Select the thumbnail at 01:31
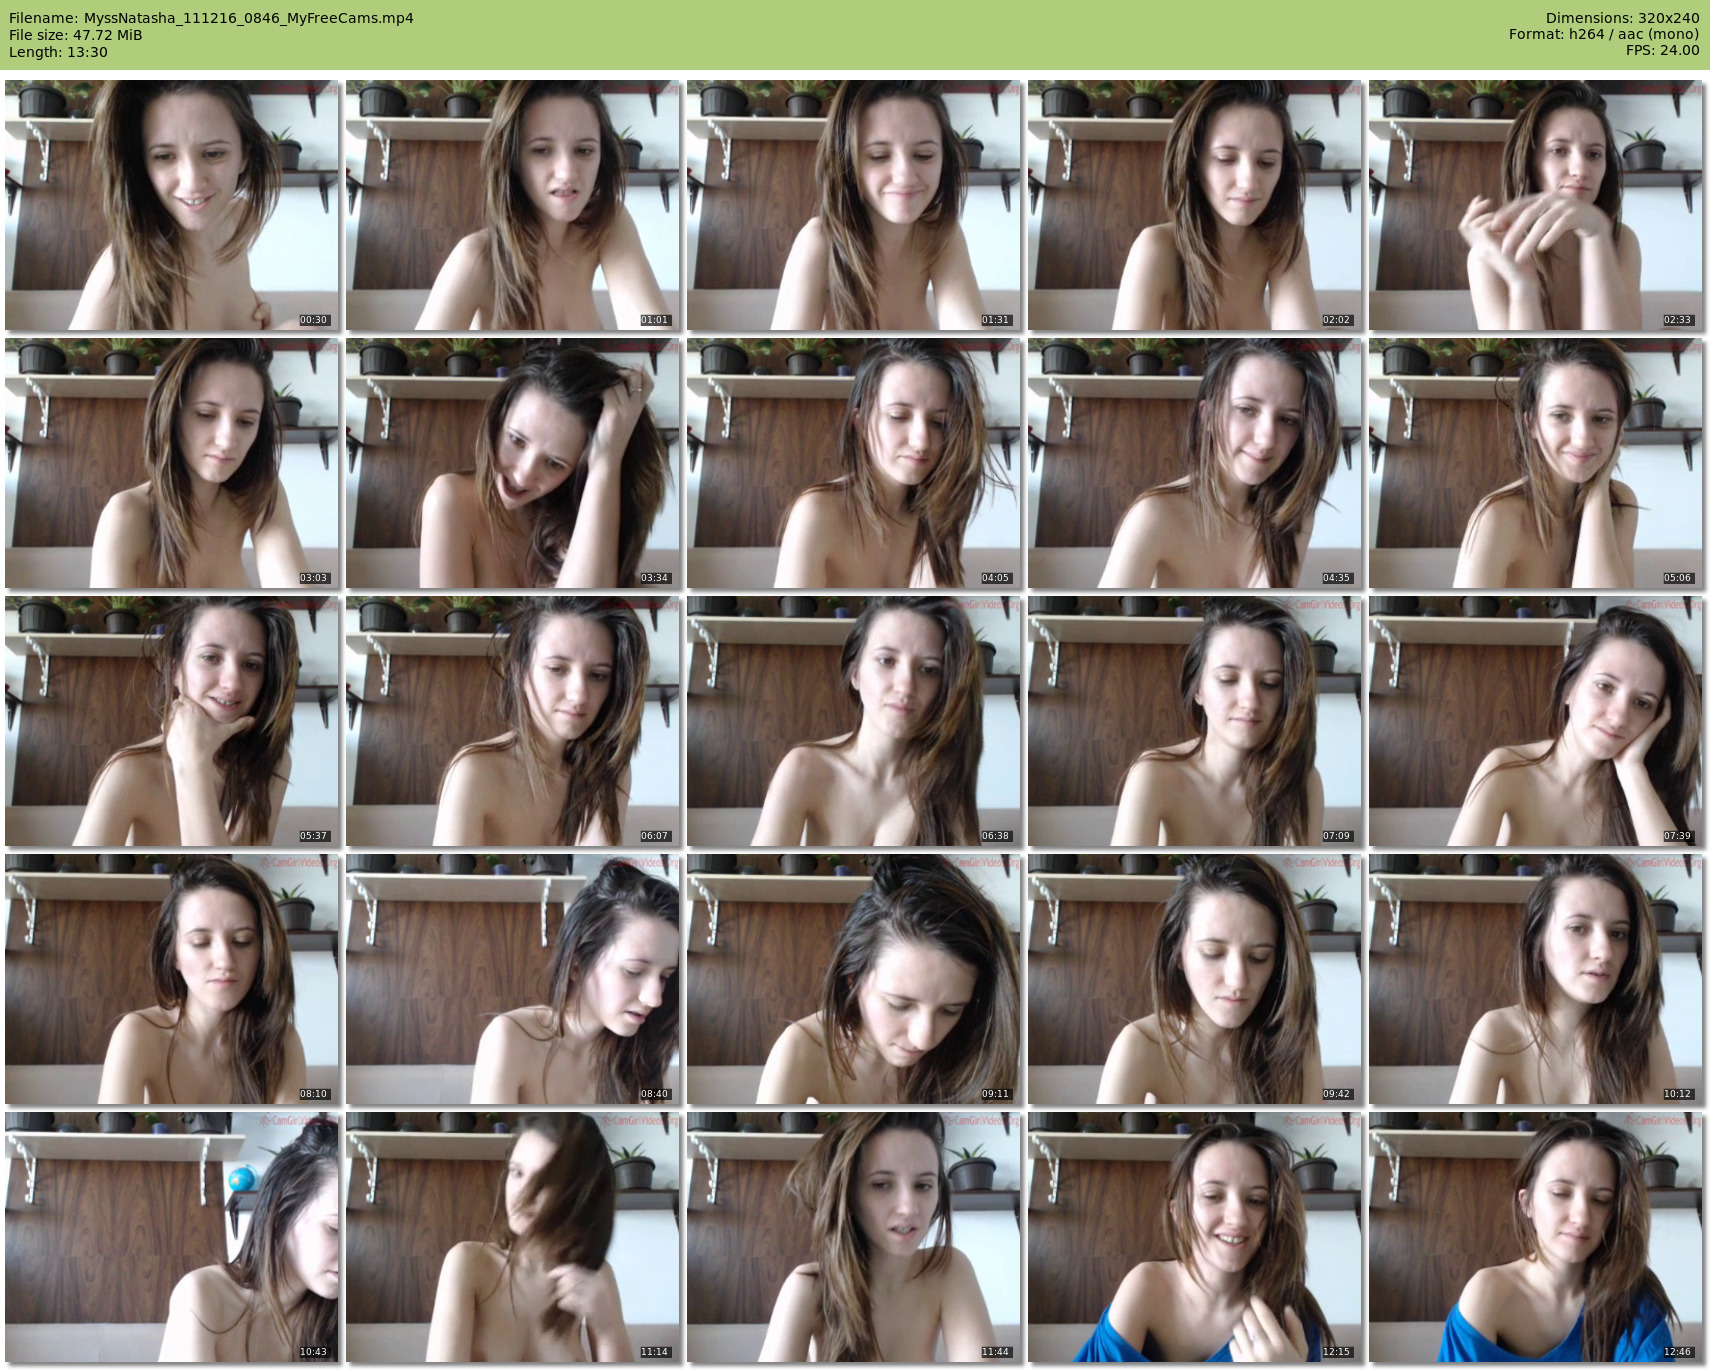This screenshot has height=1370, width=1710. (854, 205)
